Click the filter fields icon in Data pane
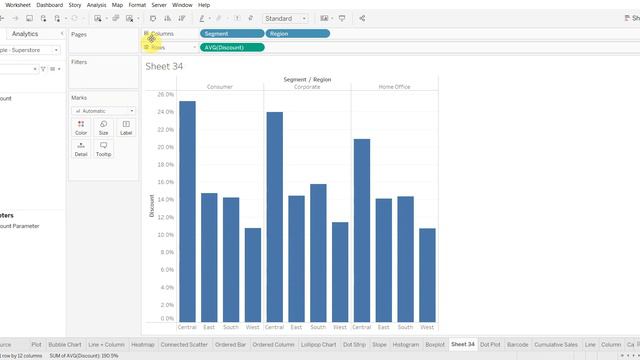This screenshot has height=360, width=640. (43, 69)
